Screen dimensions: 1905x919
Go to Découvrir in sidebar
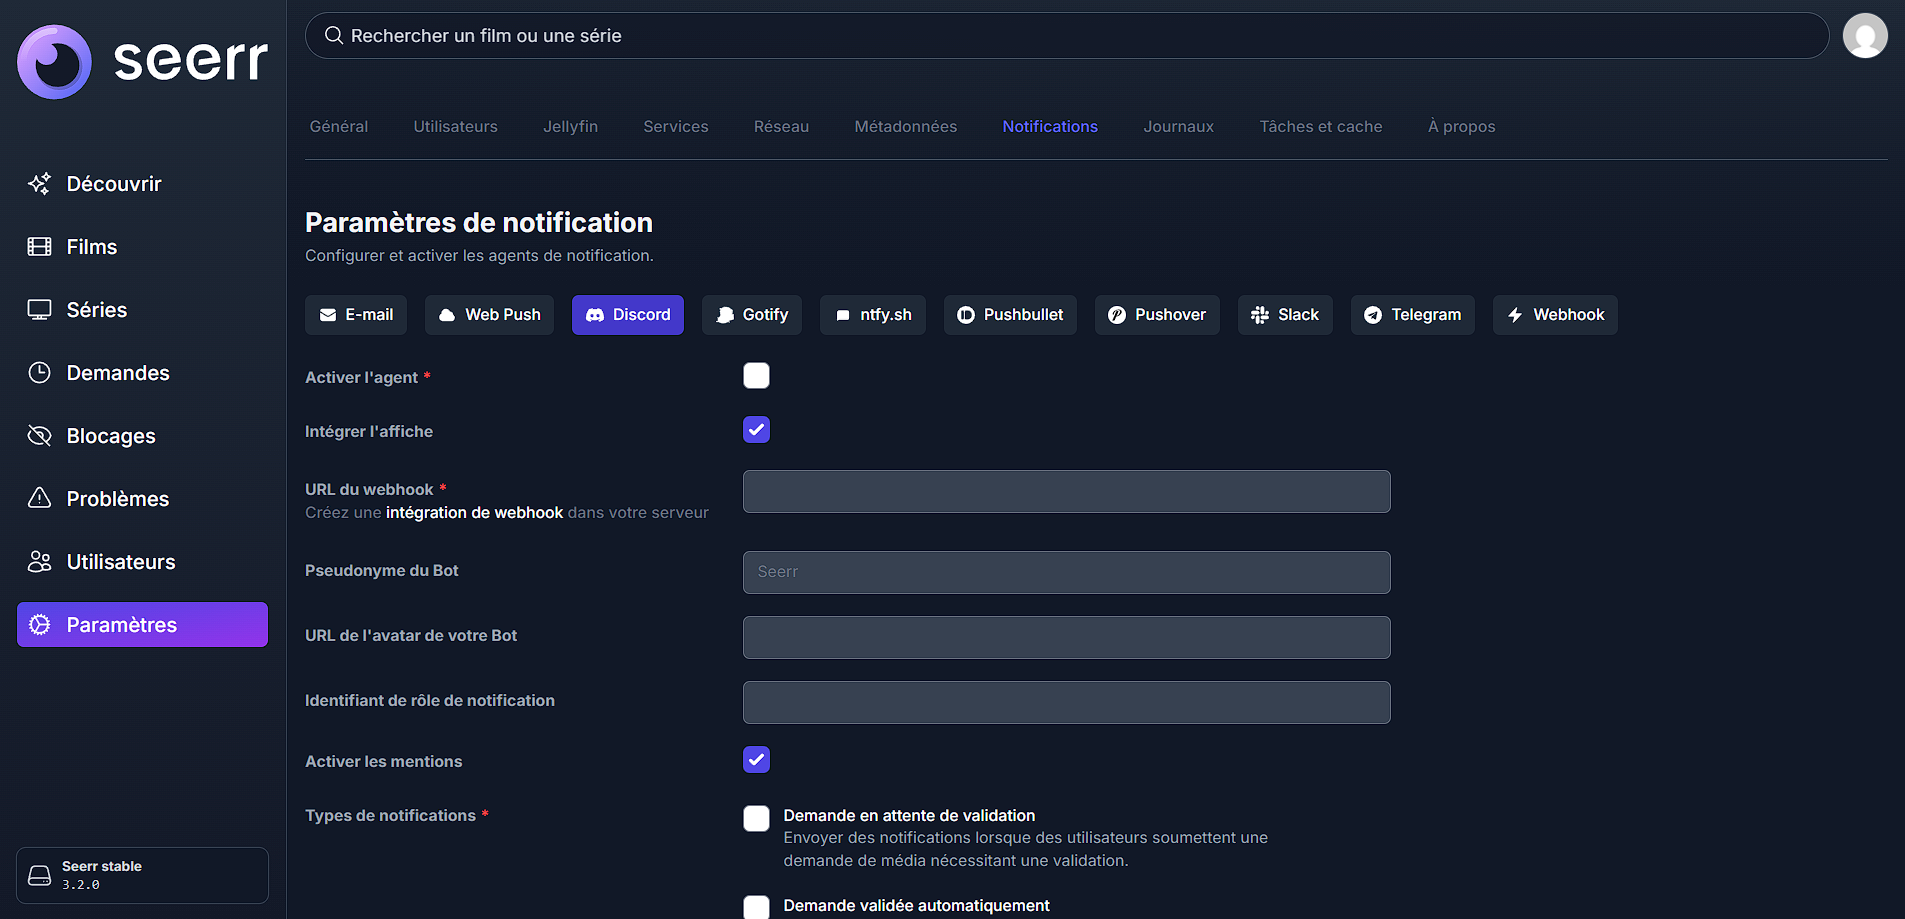(x=113, y=184)
